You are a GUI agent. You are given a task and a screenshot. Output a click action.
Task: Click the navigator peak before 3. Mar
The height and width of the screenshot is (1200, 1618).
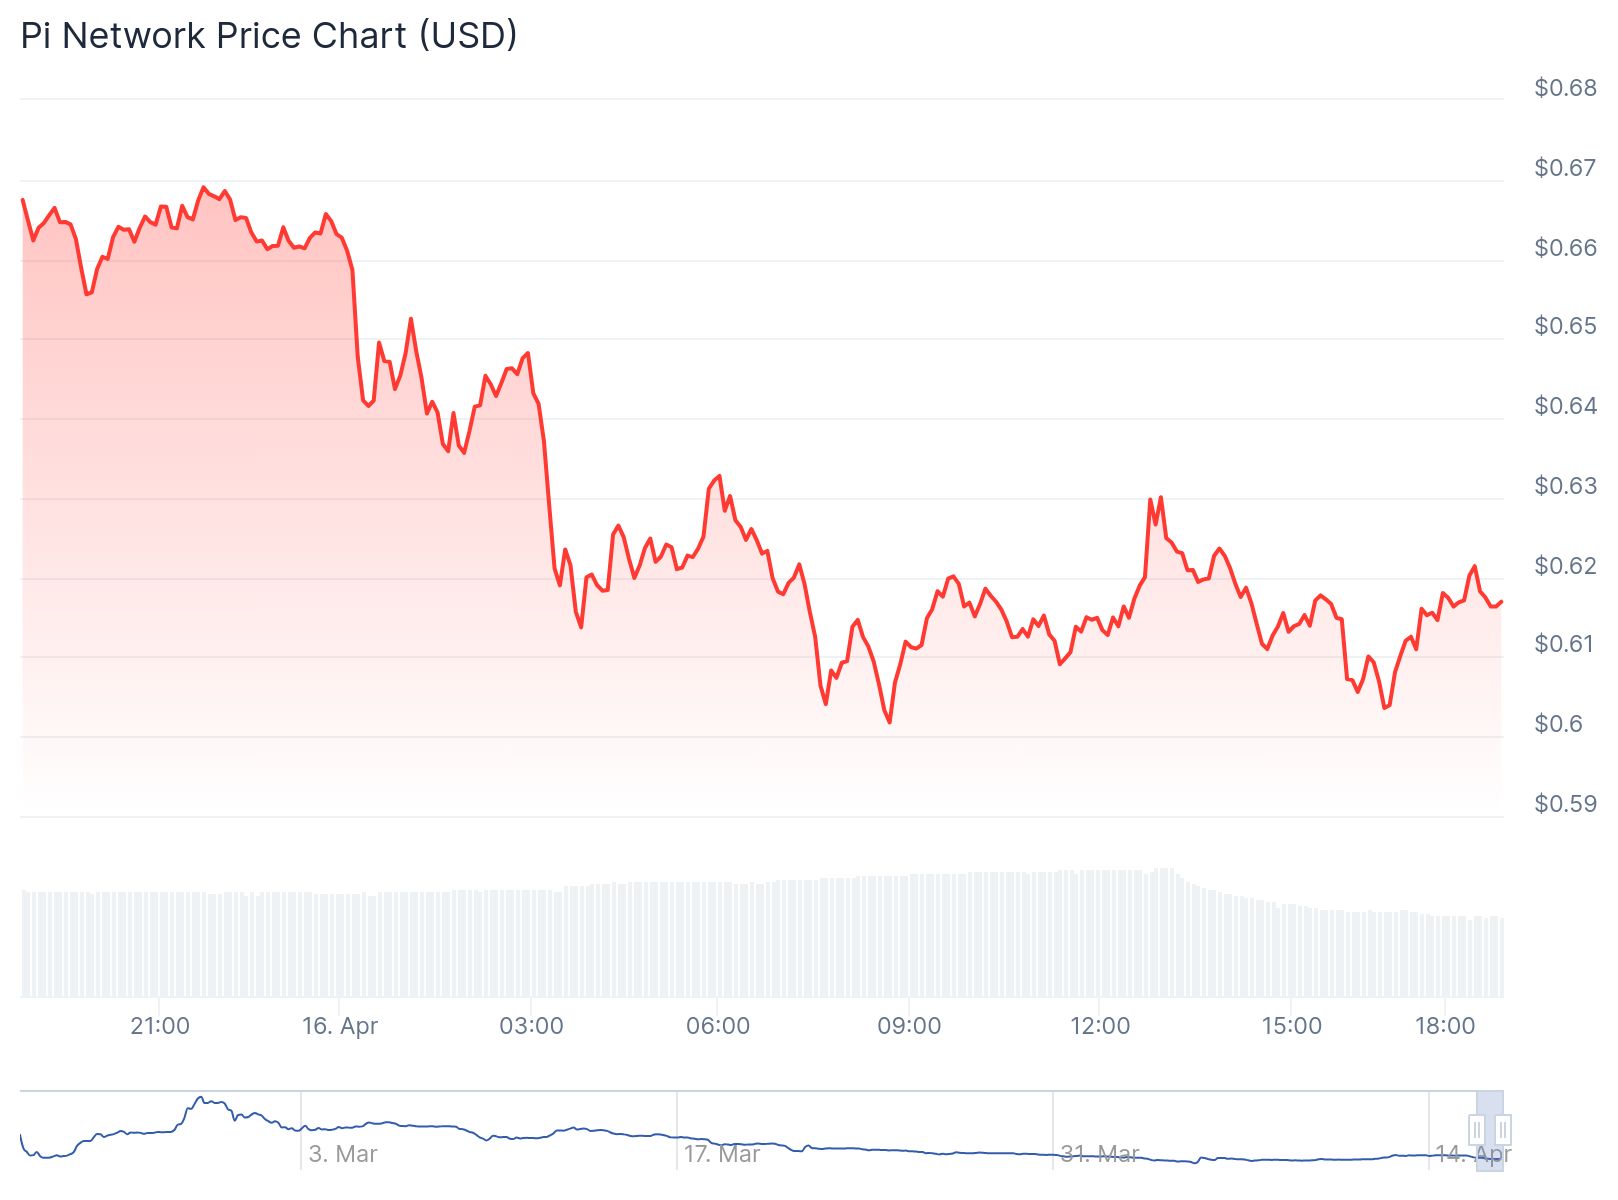(202, 1098)
